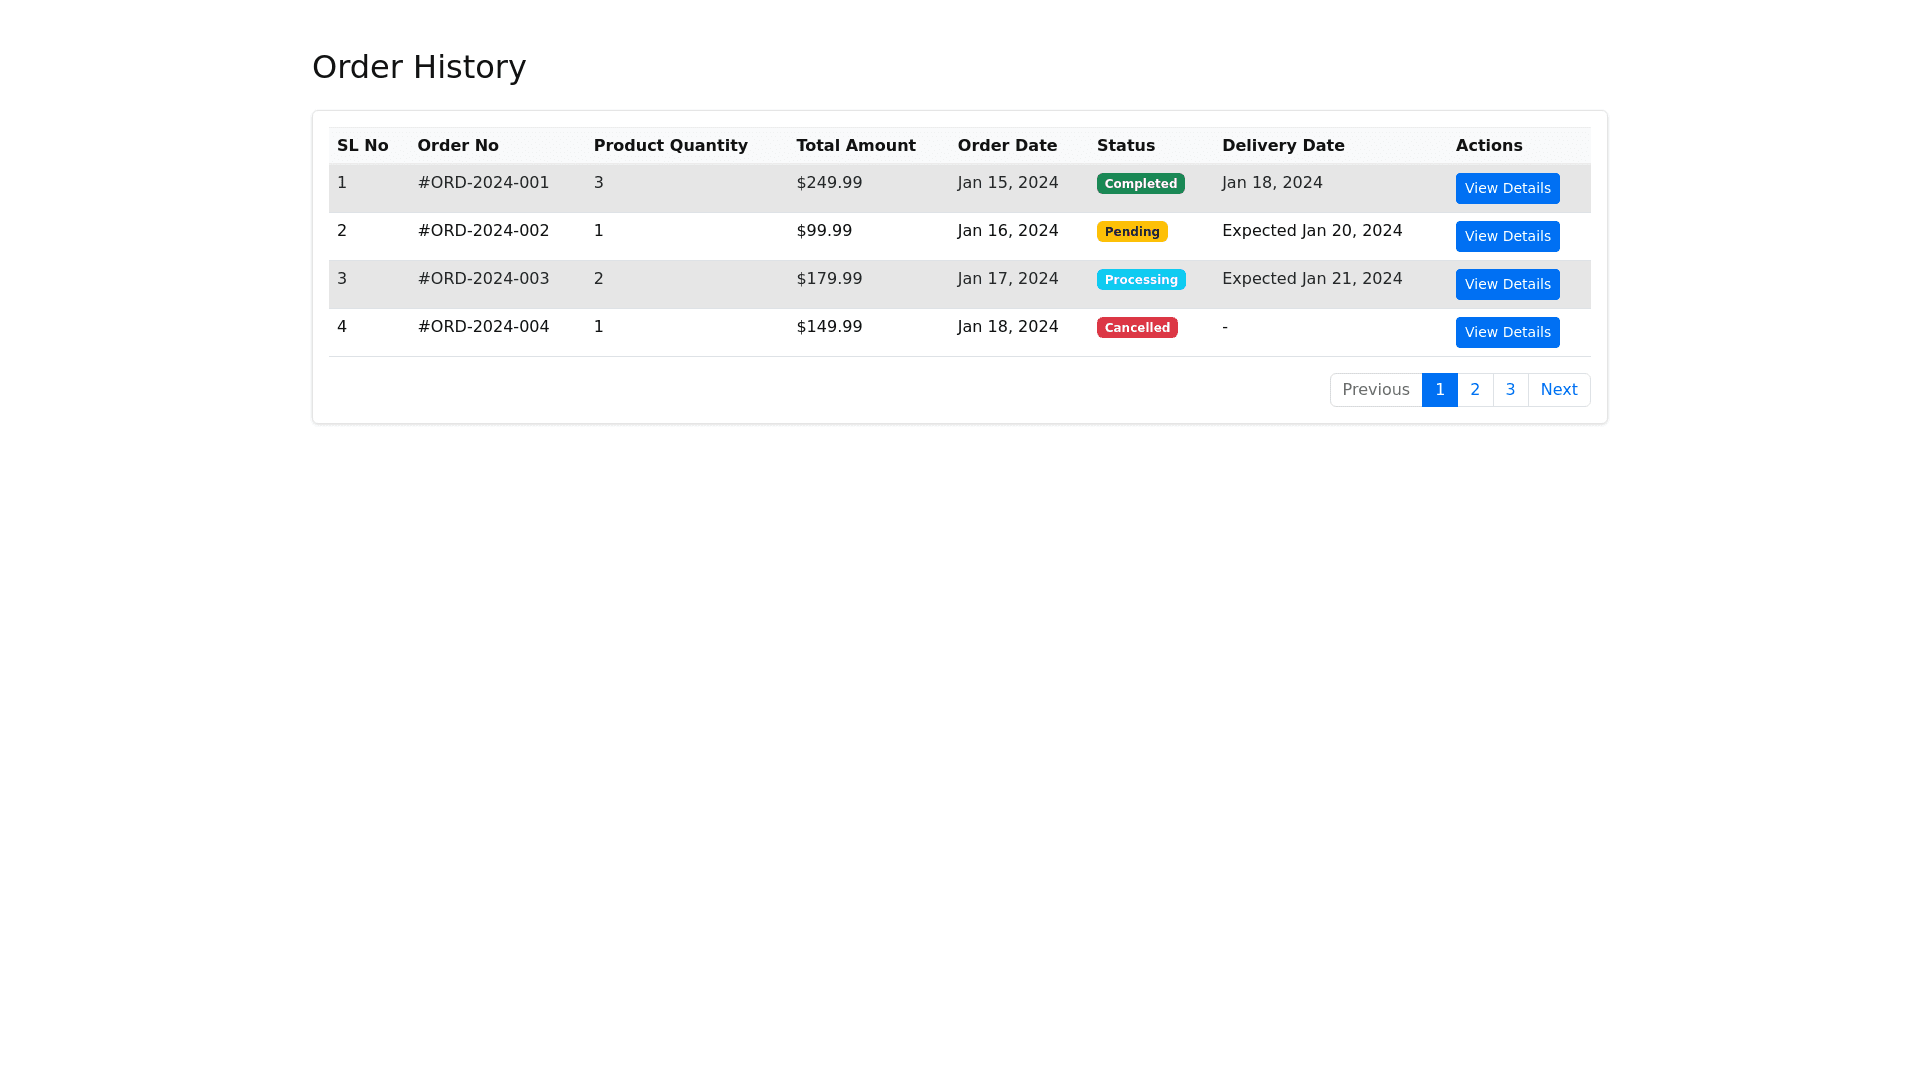1920x1080 pixels.
Task: Click the Order Date column header
Action: point(1006,146)
